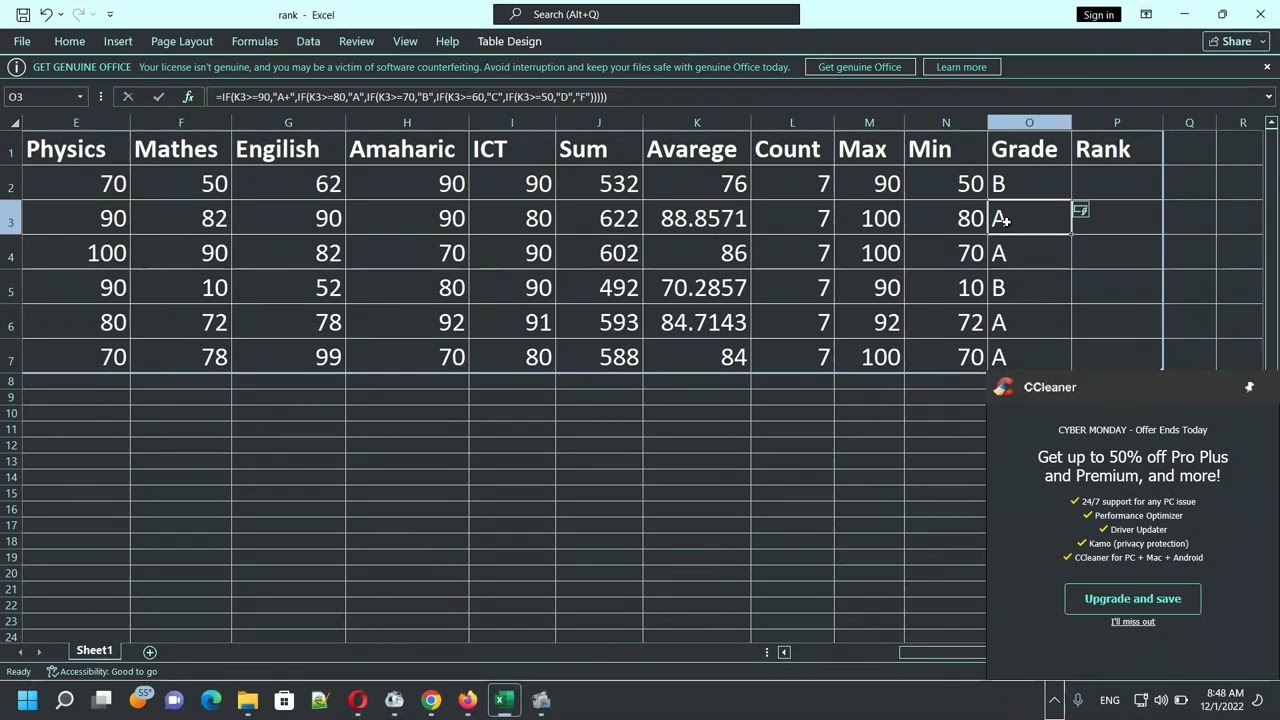Open the Page Layout tab
Viewport: 1280px width, 720px height.
pos(182,41)
